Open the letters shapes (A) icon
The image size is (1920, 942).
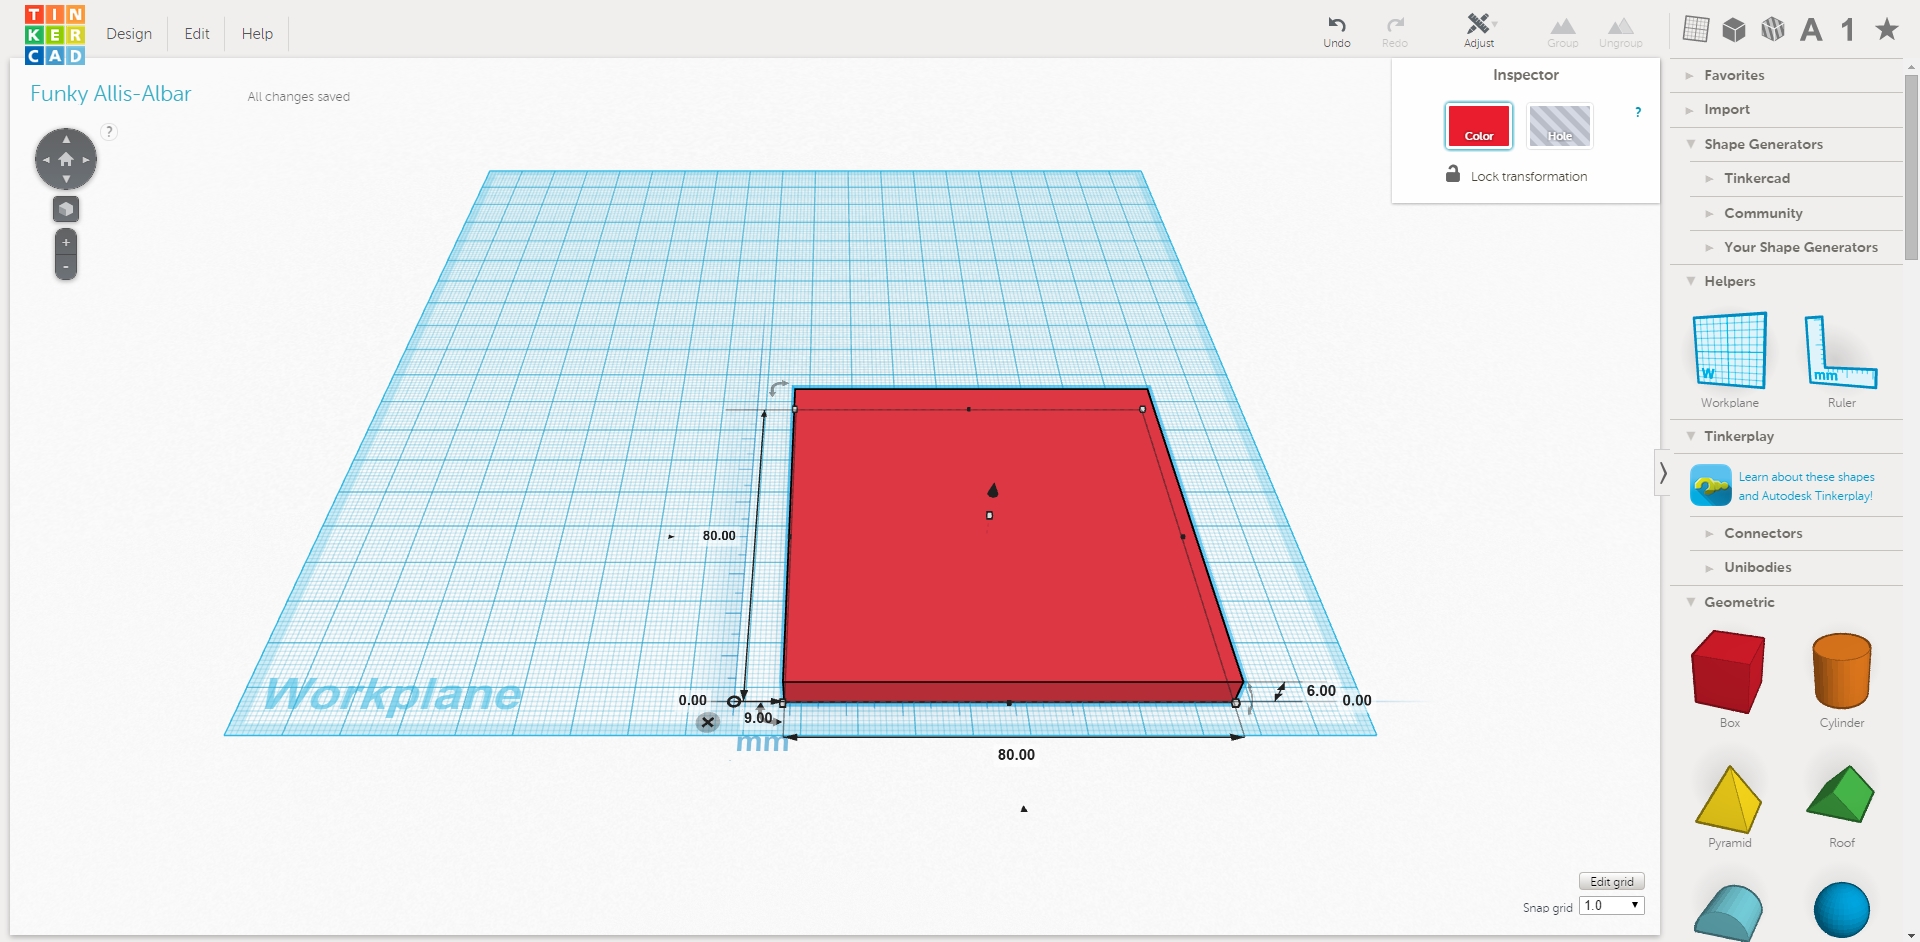pos(1811,30)
